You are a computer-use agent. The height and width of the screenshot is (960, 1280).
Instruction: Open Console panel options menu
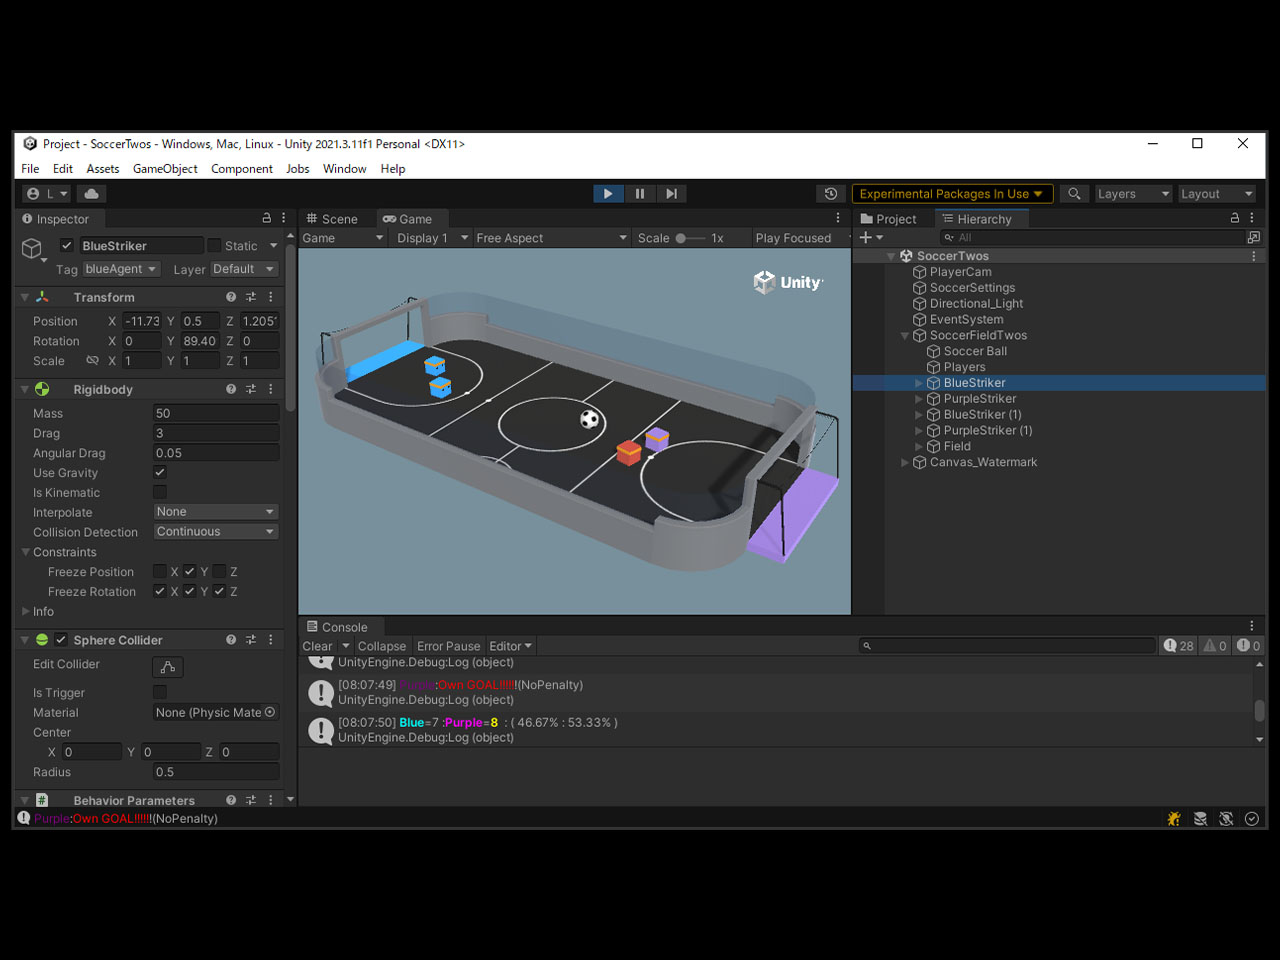pos(1251,626)
